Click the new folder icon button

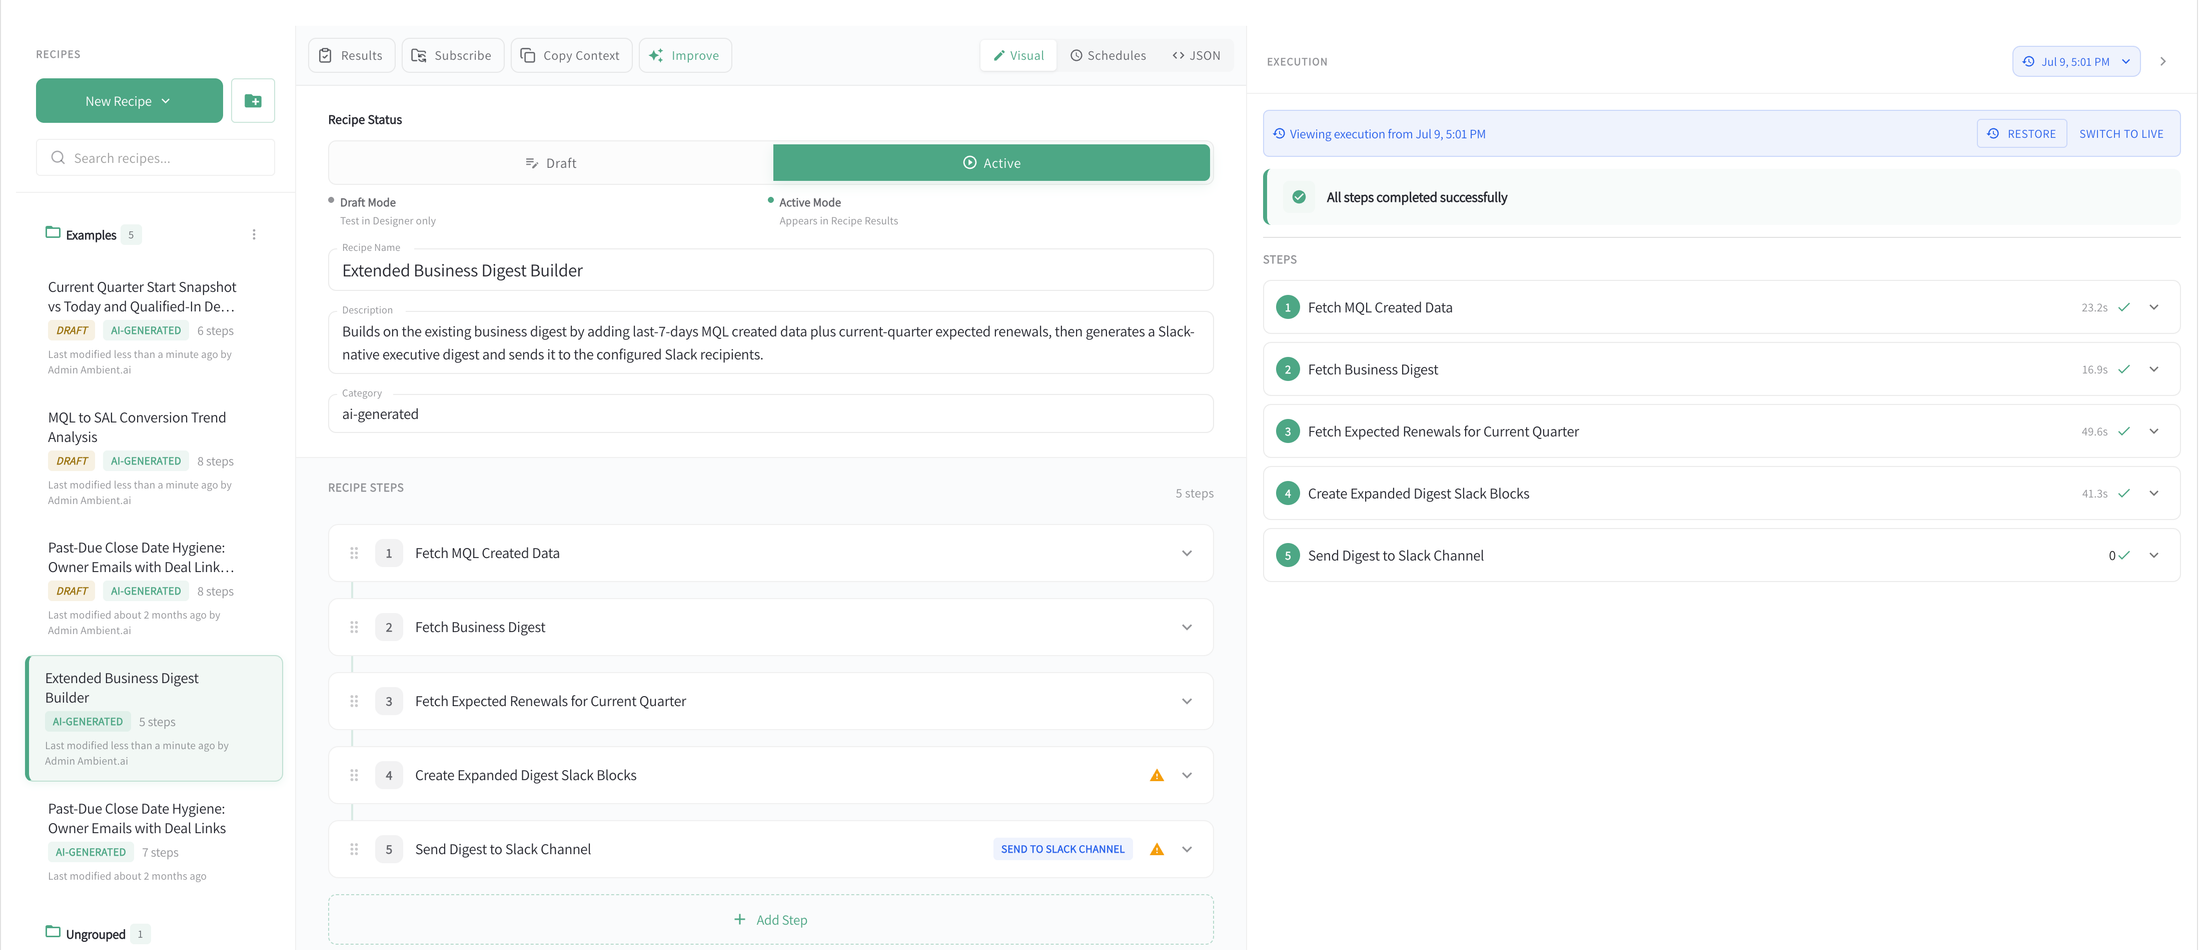pos(253,101)
